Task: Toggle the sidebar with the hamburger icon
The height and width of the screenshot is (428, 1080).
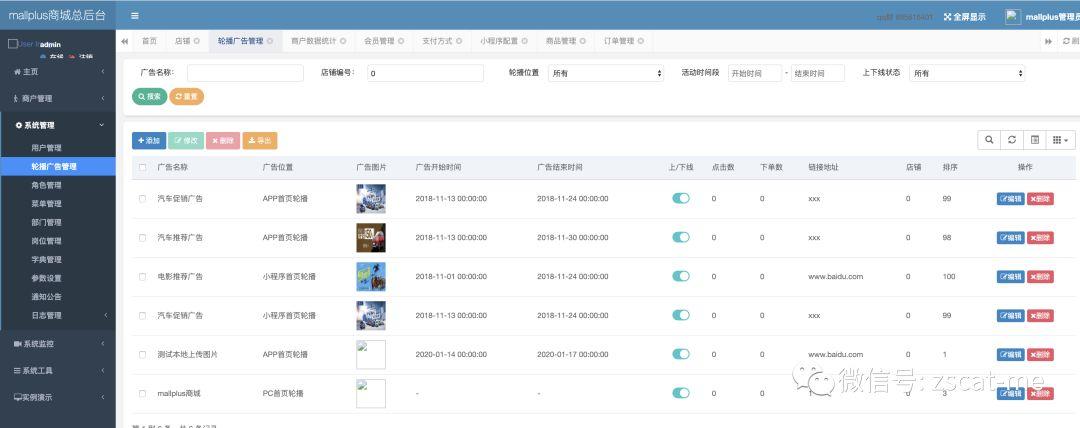Action: click(x=134, y=16)
